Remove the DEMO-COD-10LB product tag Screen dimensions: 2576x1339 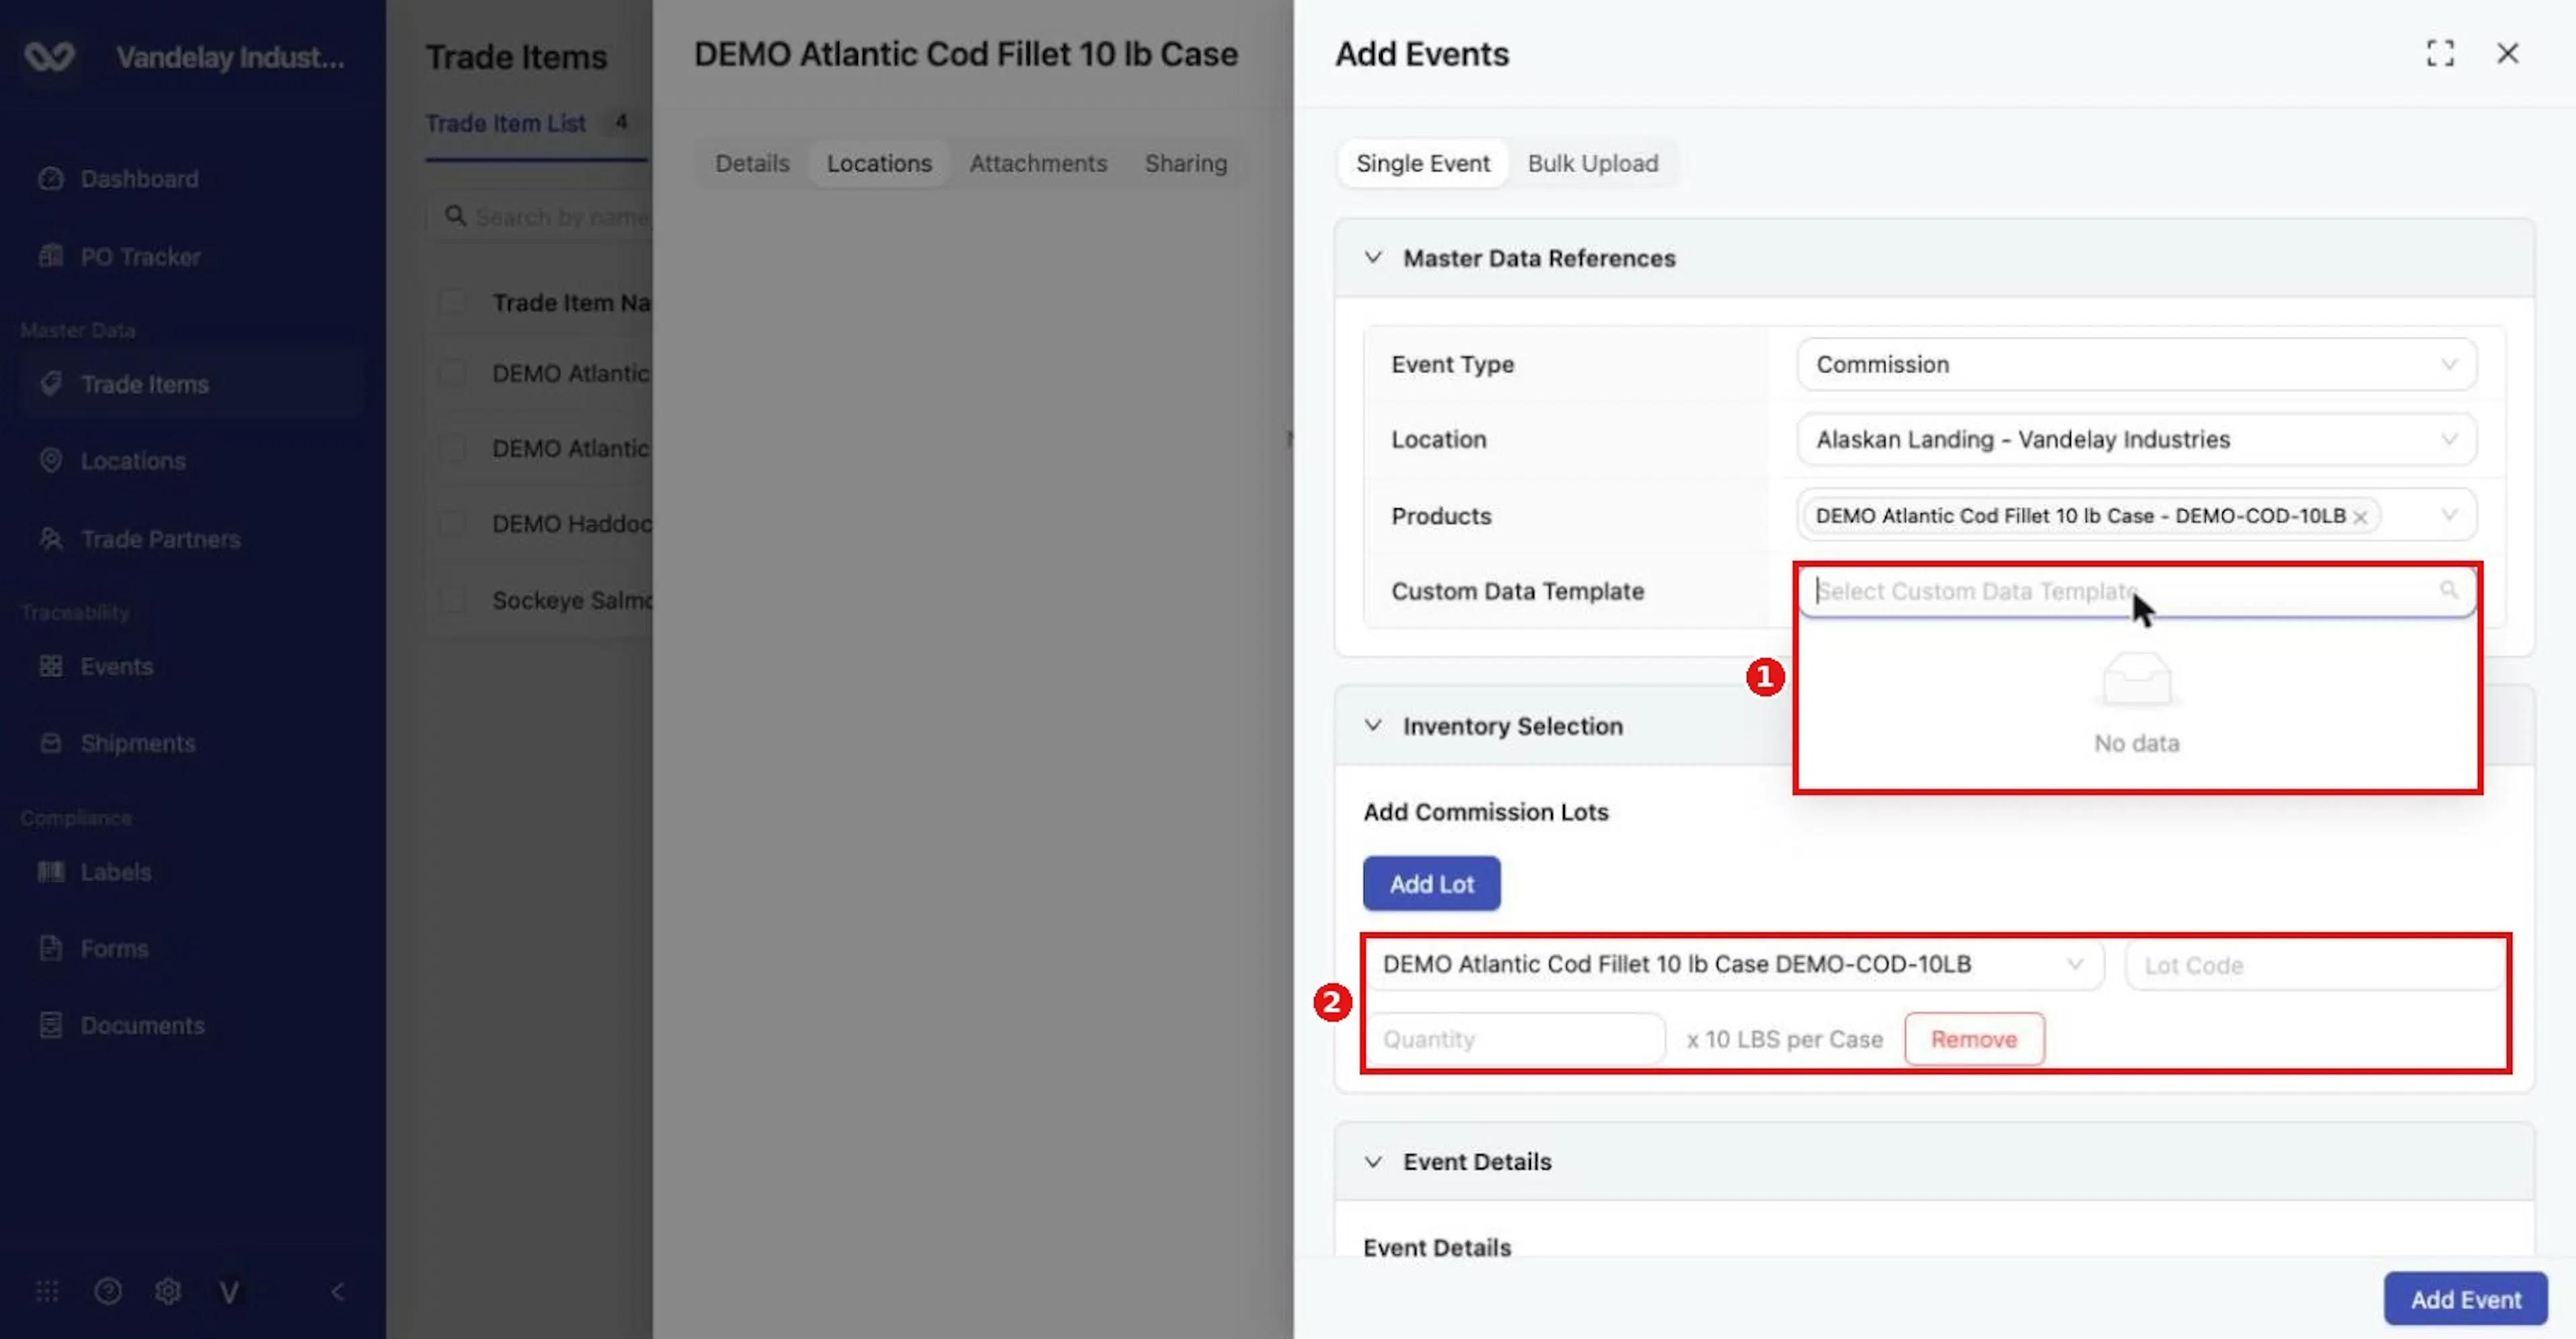(2360, 517)
